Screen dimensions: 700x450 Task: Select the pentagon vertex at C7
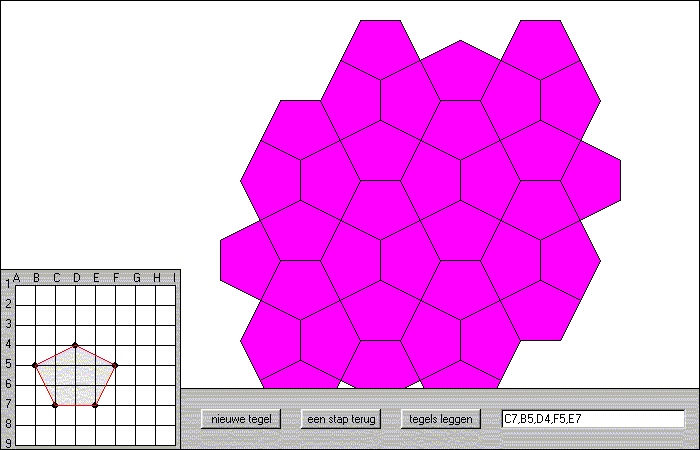point(55,405)
